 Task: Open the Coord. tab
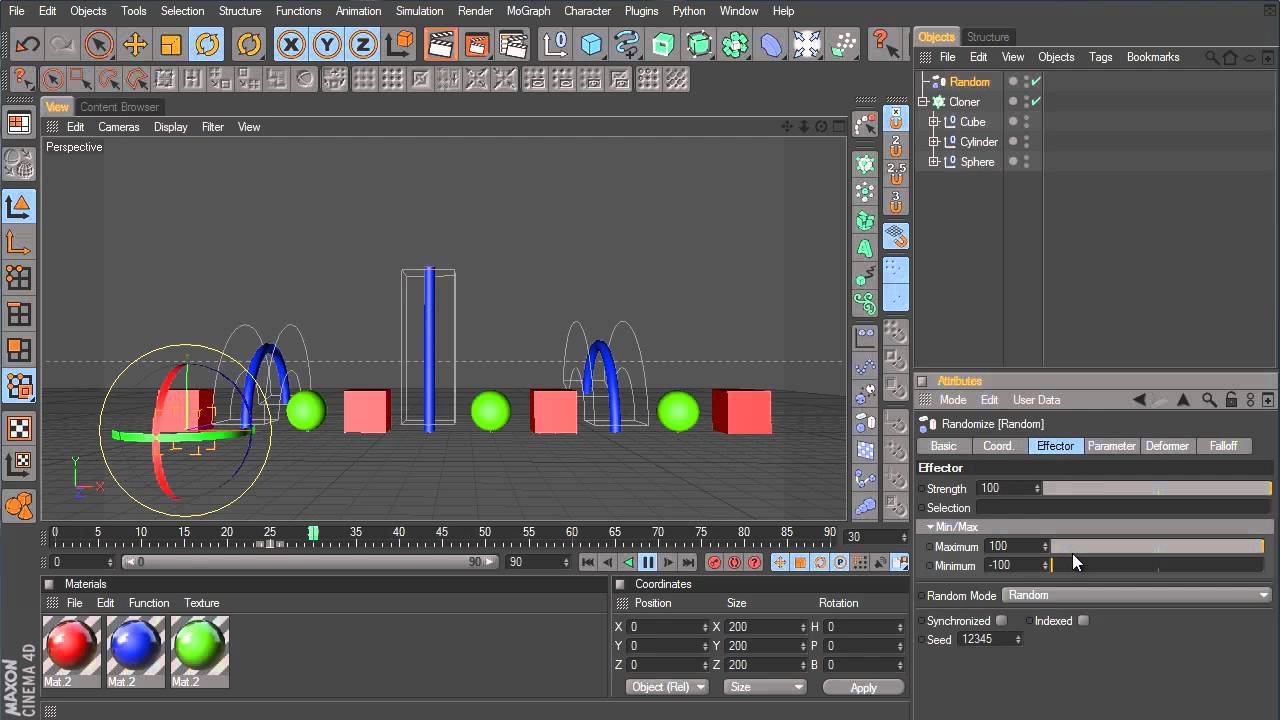(999, 446)
